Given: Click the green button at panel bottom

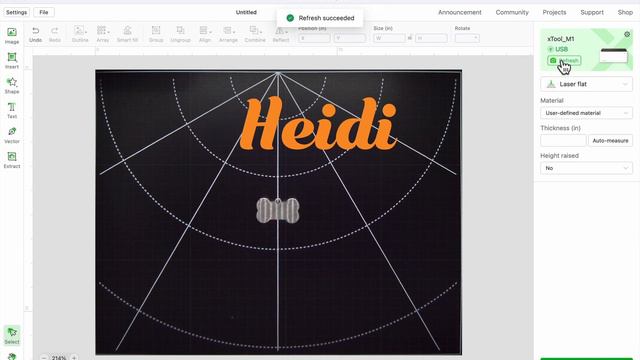Looking at the screenshot, I should pyautogui.click(x=587, y=359).
